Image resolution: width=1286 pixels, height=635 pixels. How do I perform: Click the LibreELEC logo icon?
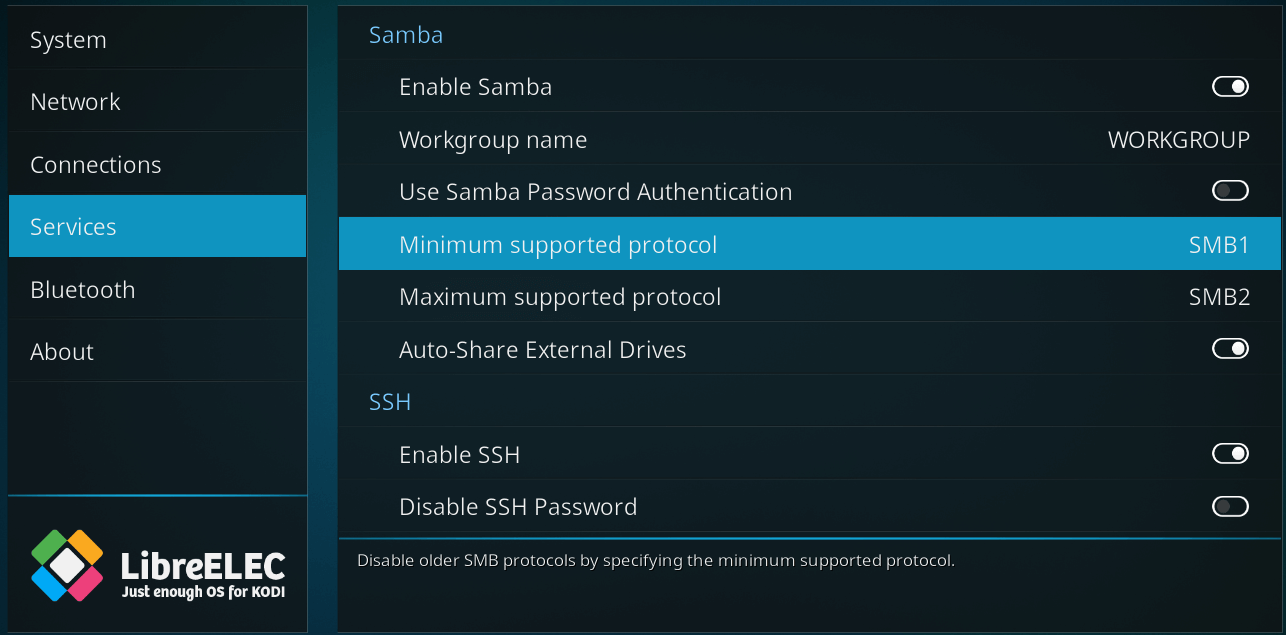coord(67,565)
